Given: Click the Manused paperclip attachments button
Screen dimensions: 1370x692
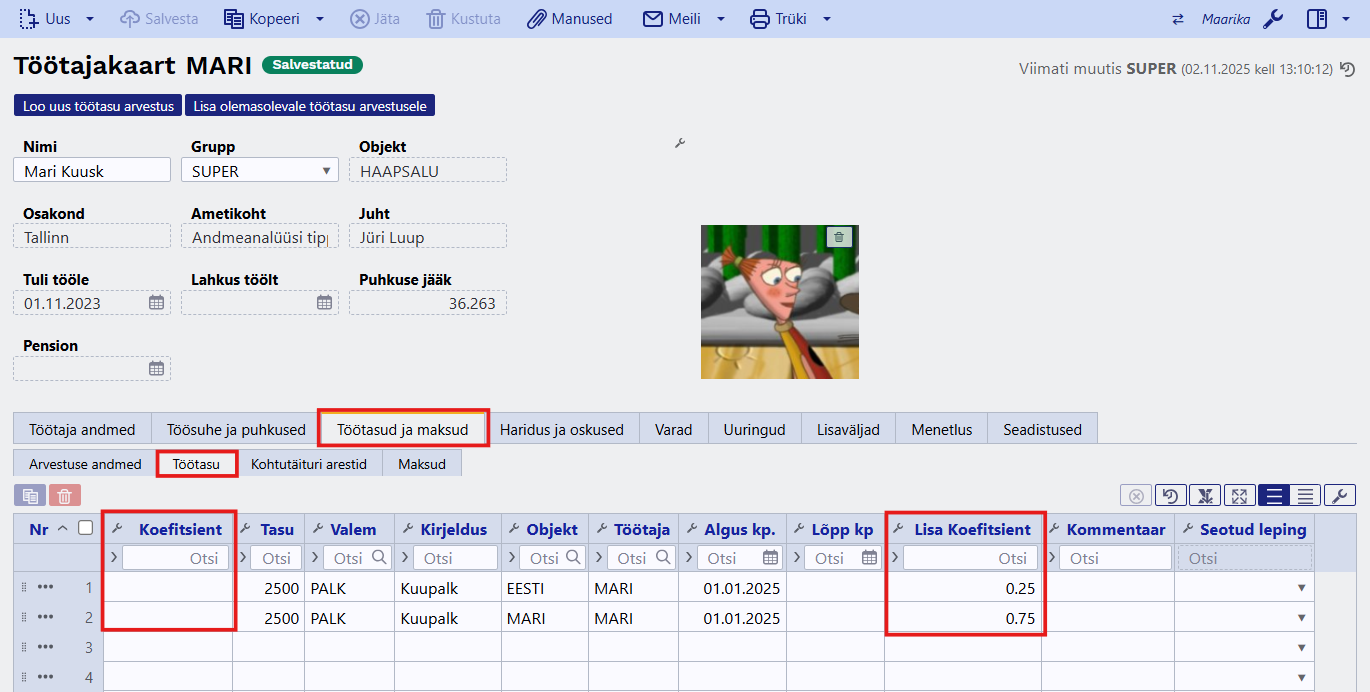Looking at the screenshot, I should (569, 19).
